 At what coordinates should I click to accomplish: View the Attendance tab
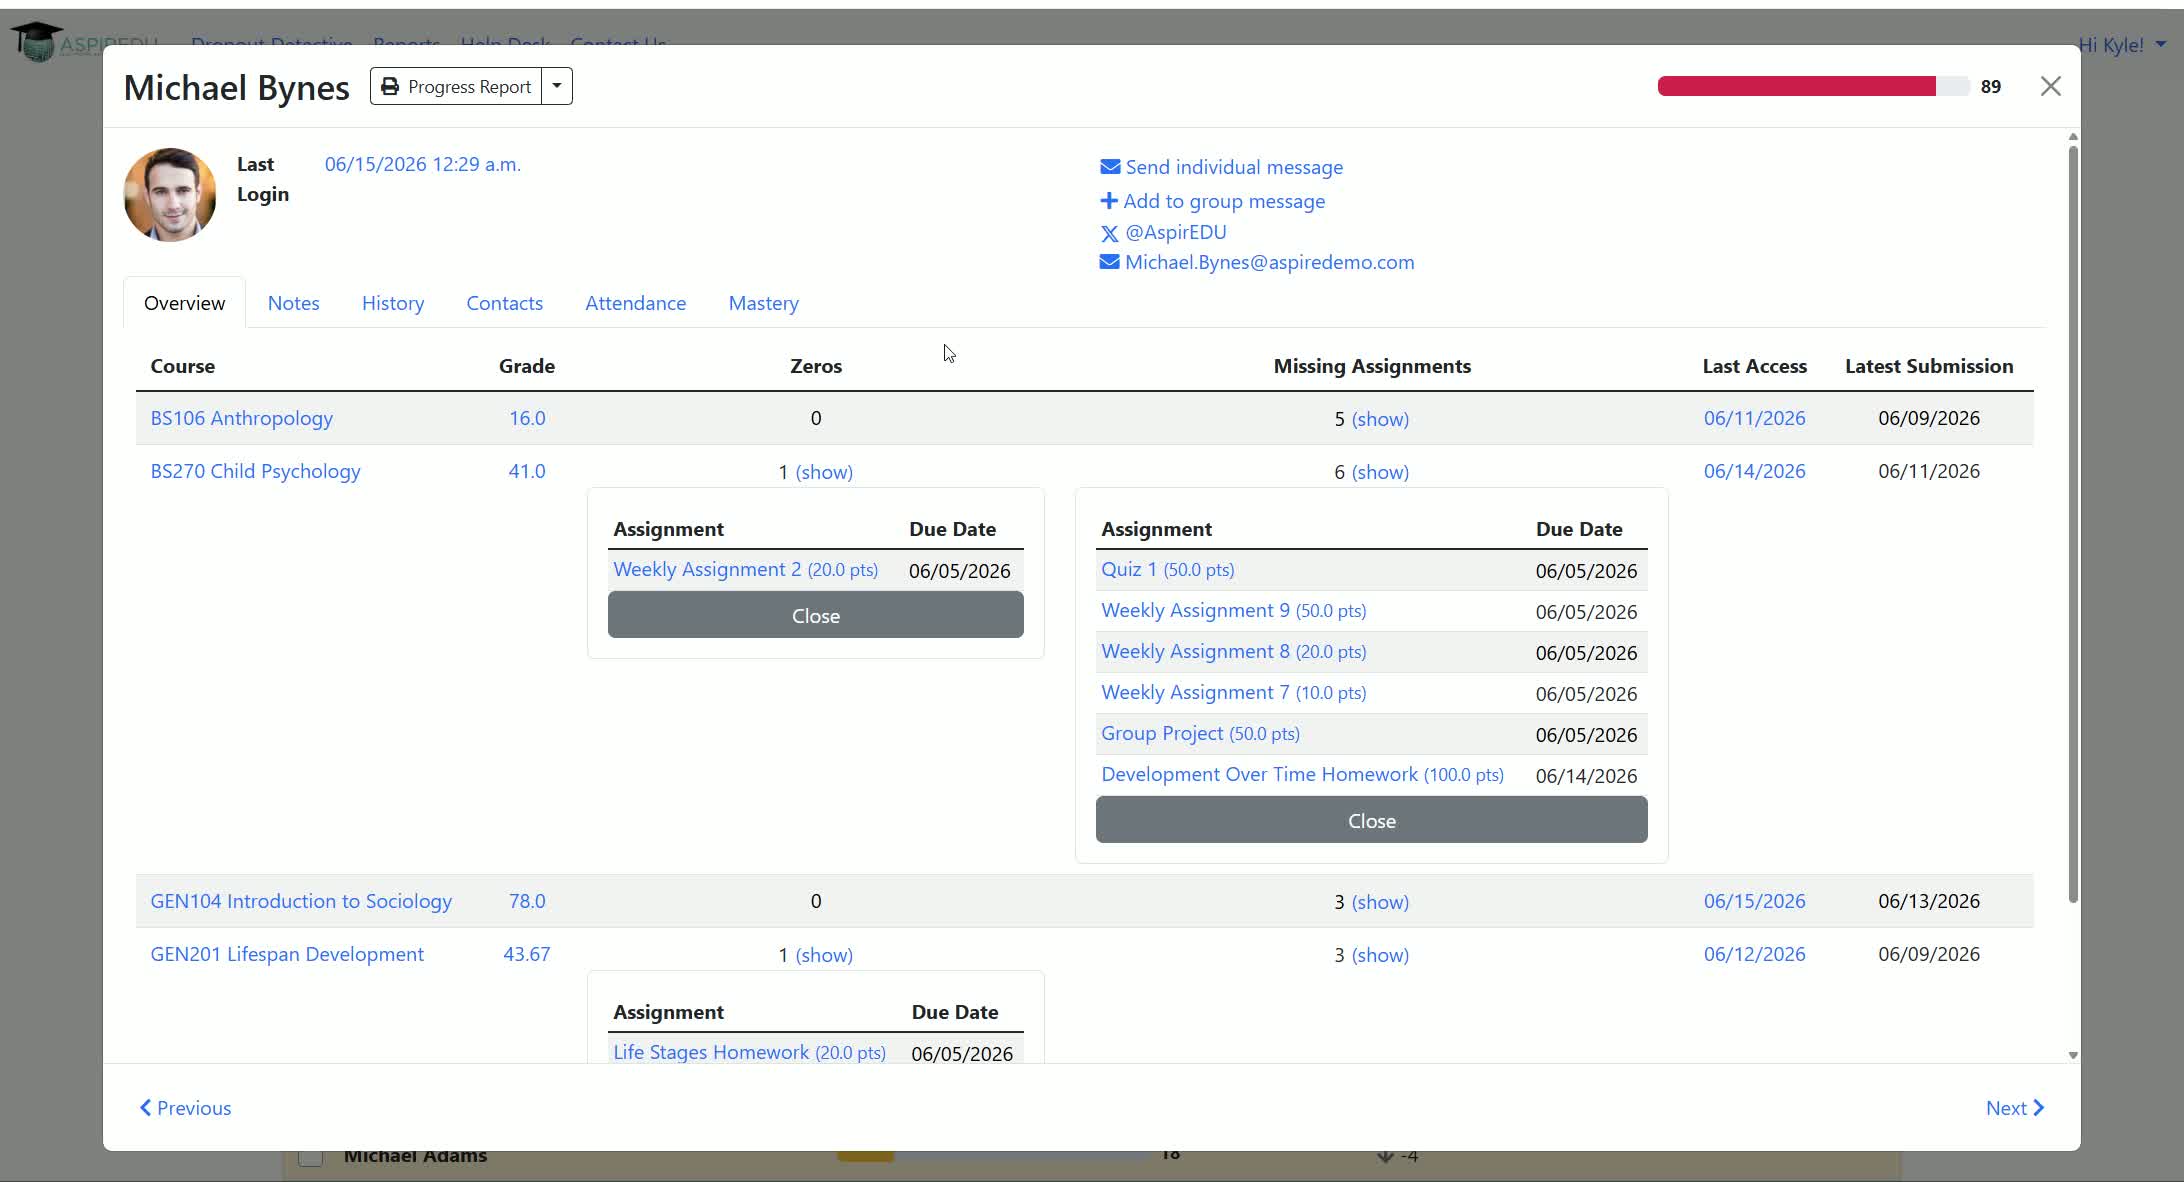[636, 303]
